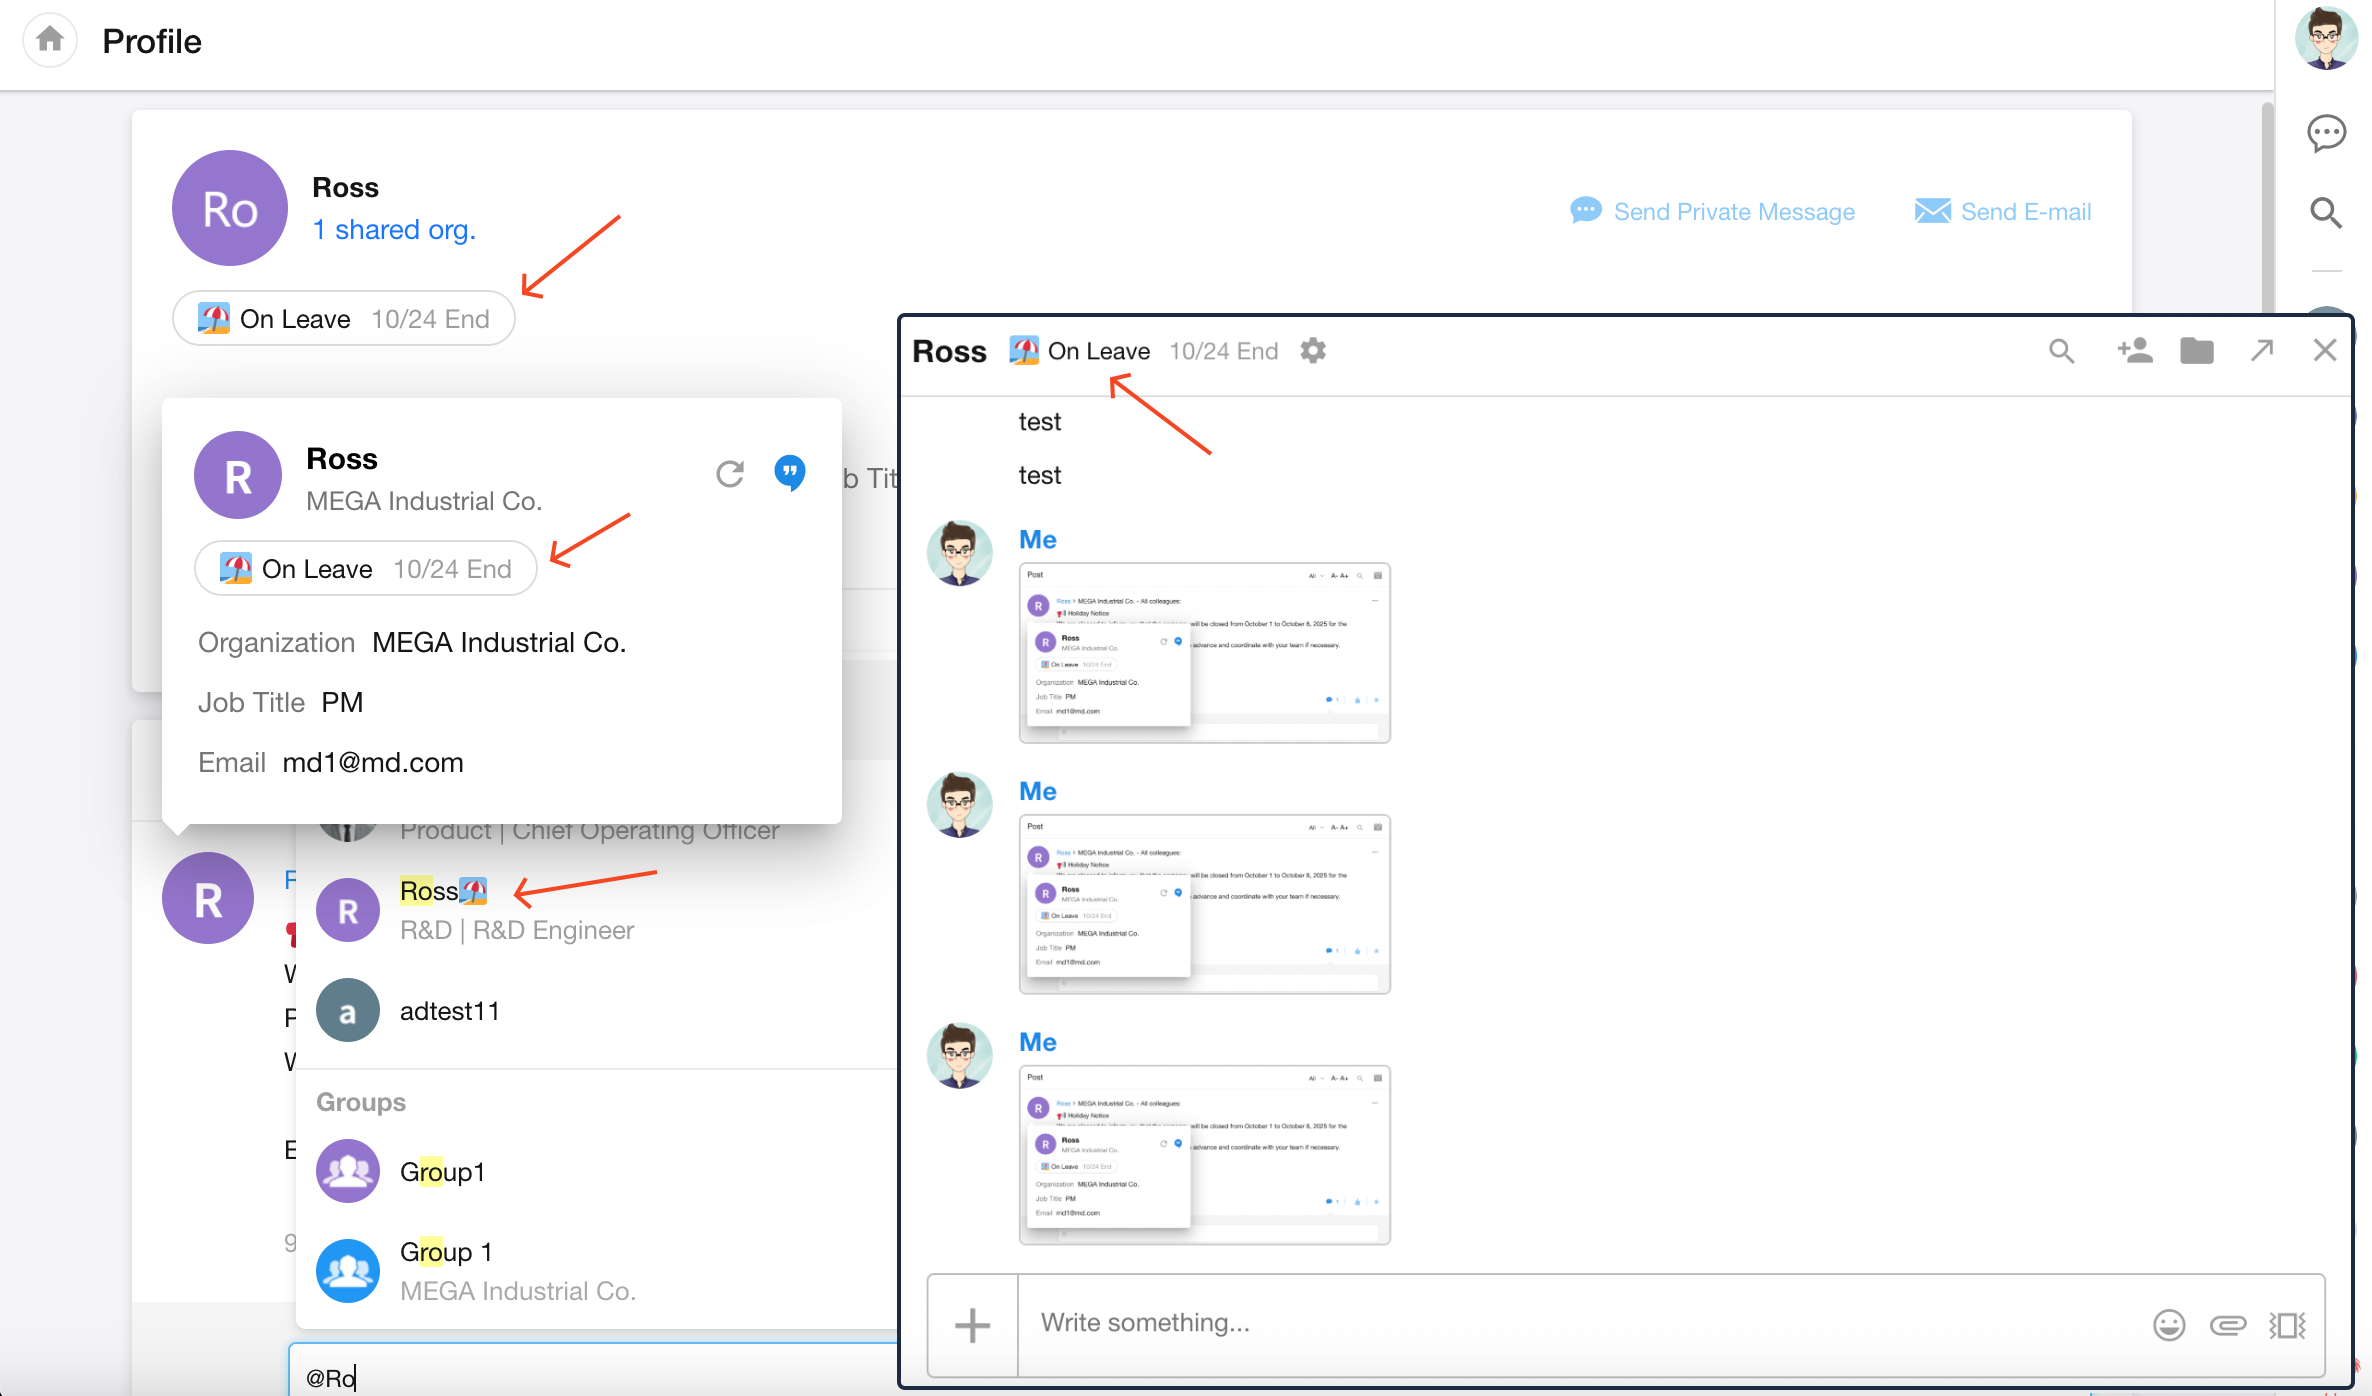The width and height of the screenshot is (2372, 1396).
Task: Pop out chat with the arrow icon
Action: tap(2262, 351)
